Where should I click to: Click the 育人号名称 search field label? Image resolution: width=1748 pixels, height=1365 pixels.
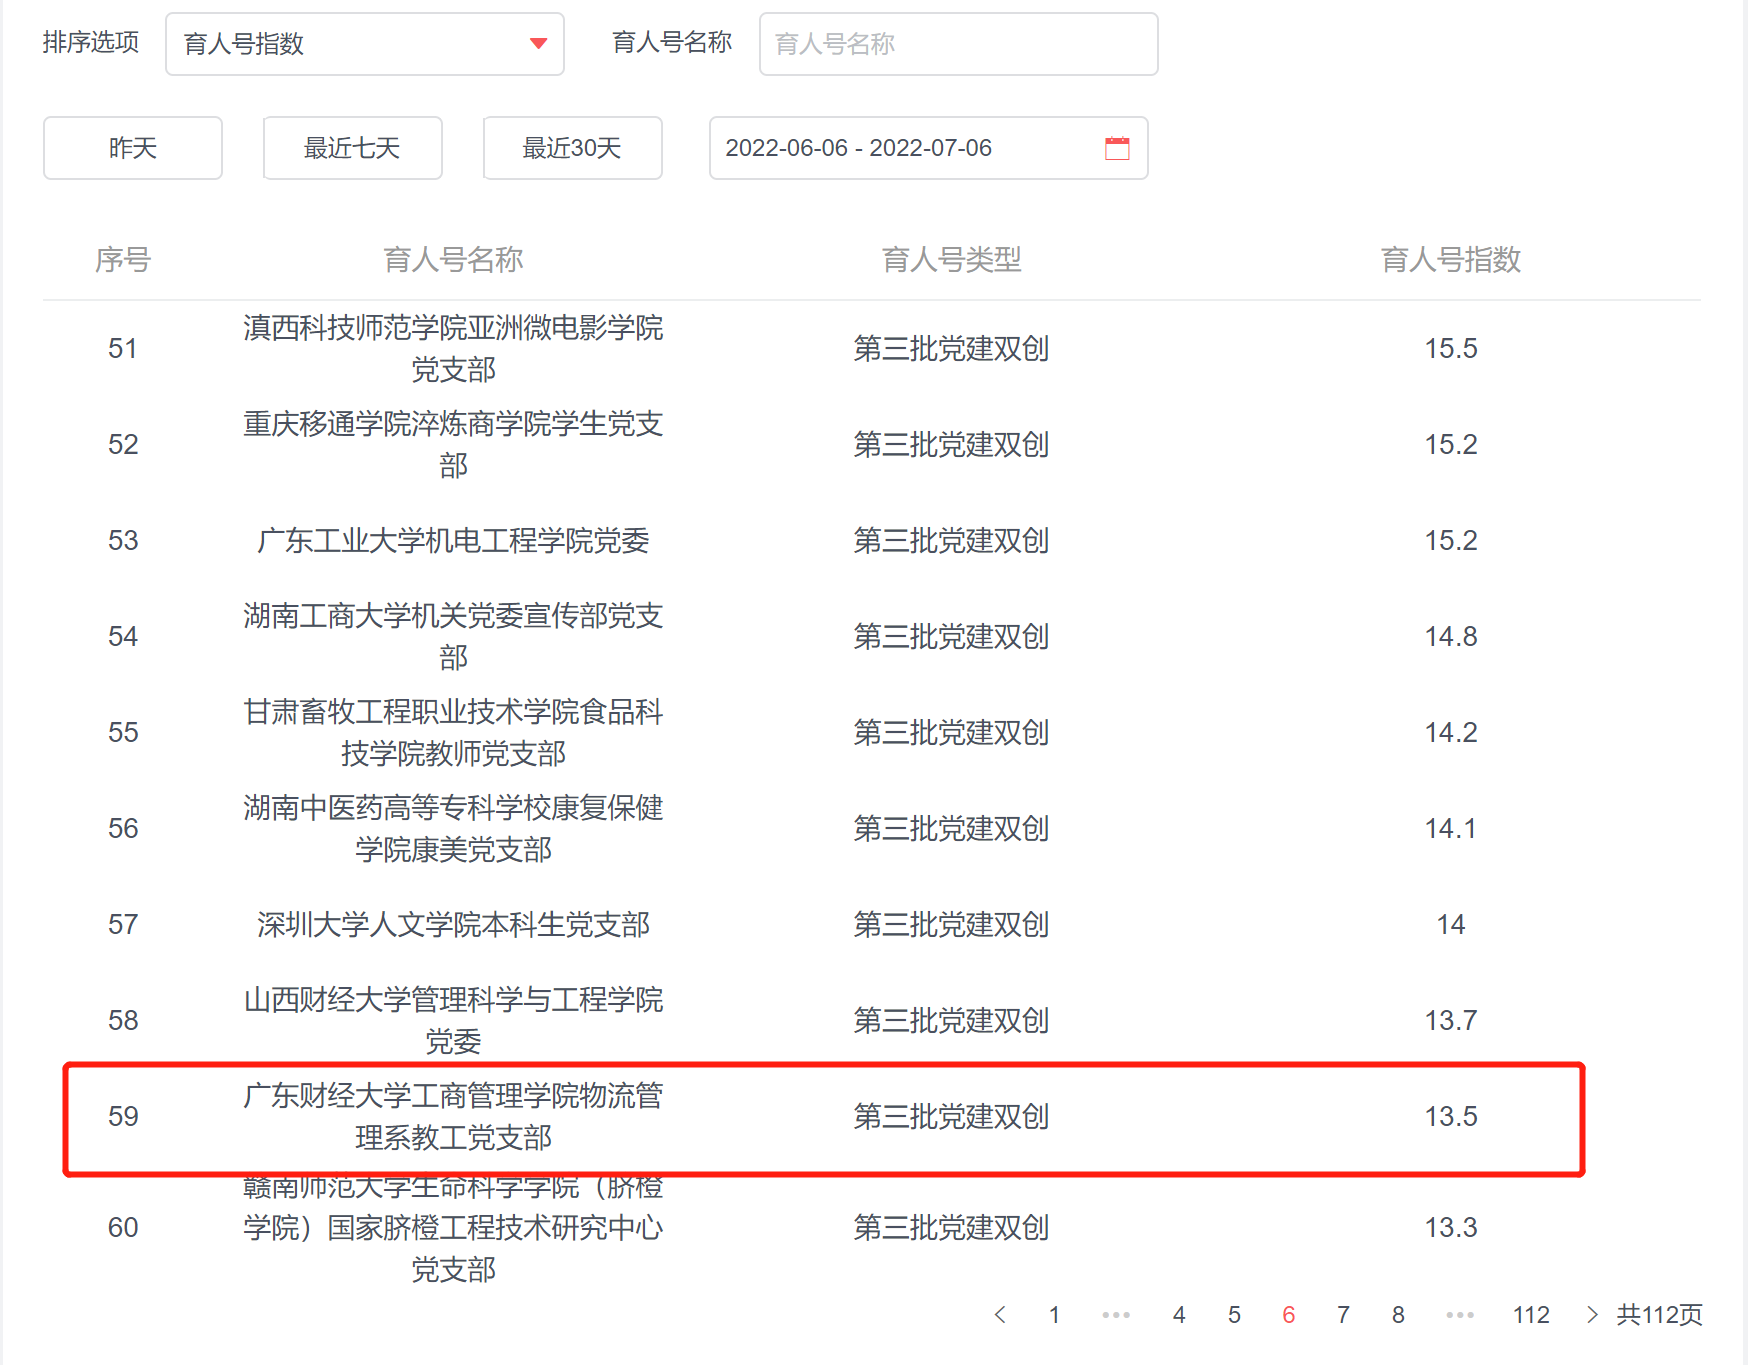click(672, 42)
